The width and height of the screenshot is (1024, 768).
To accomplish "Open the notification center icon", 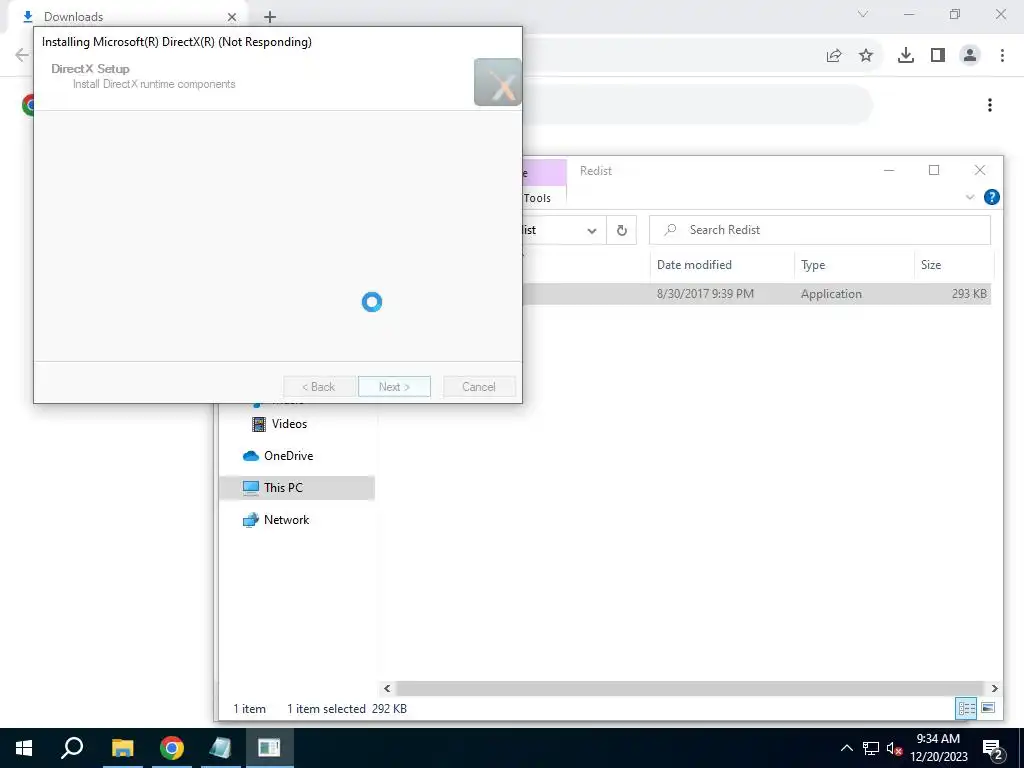I will tap(993, 749).
